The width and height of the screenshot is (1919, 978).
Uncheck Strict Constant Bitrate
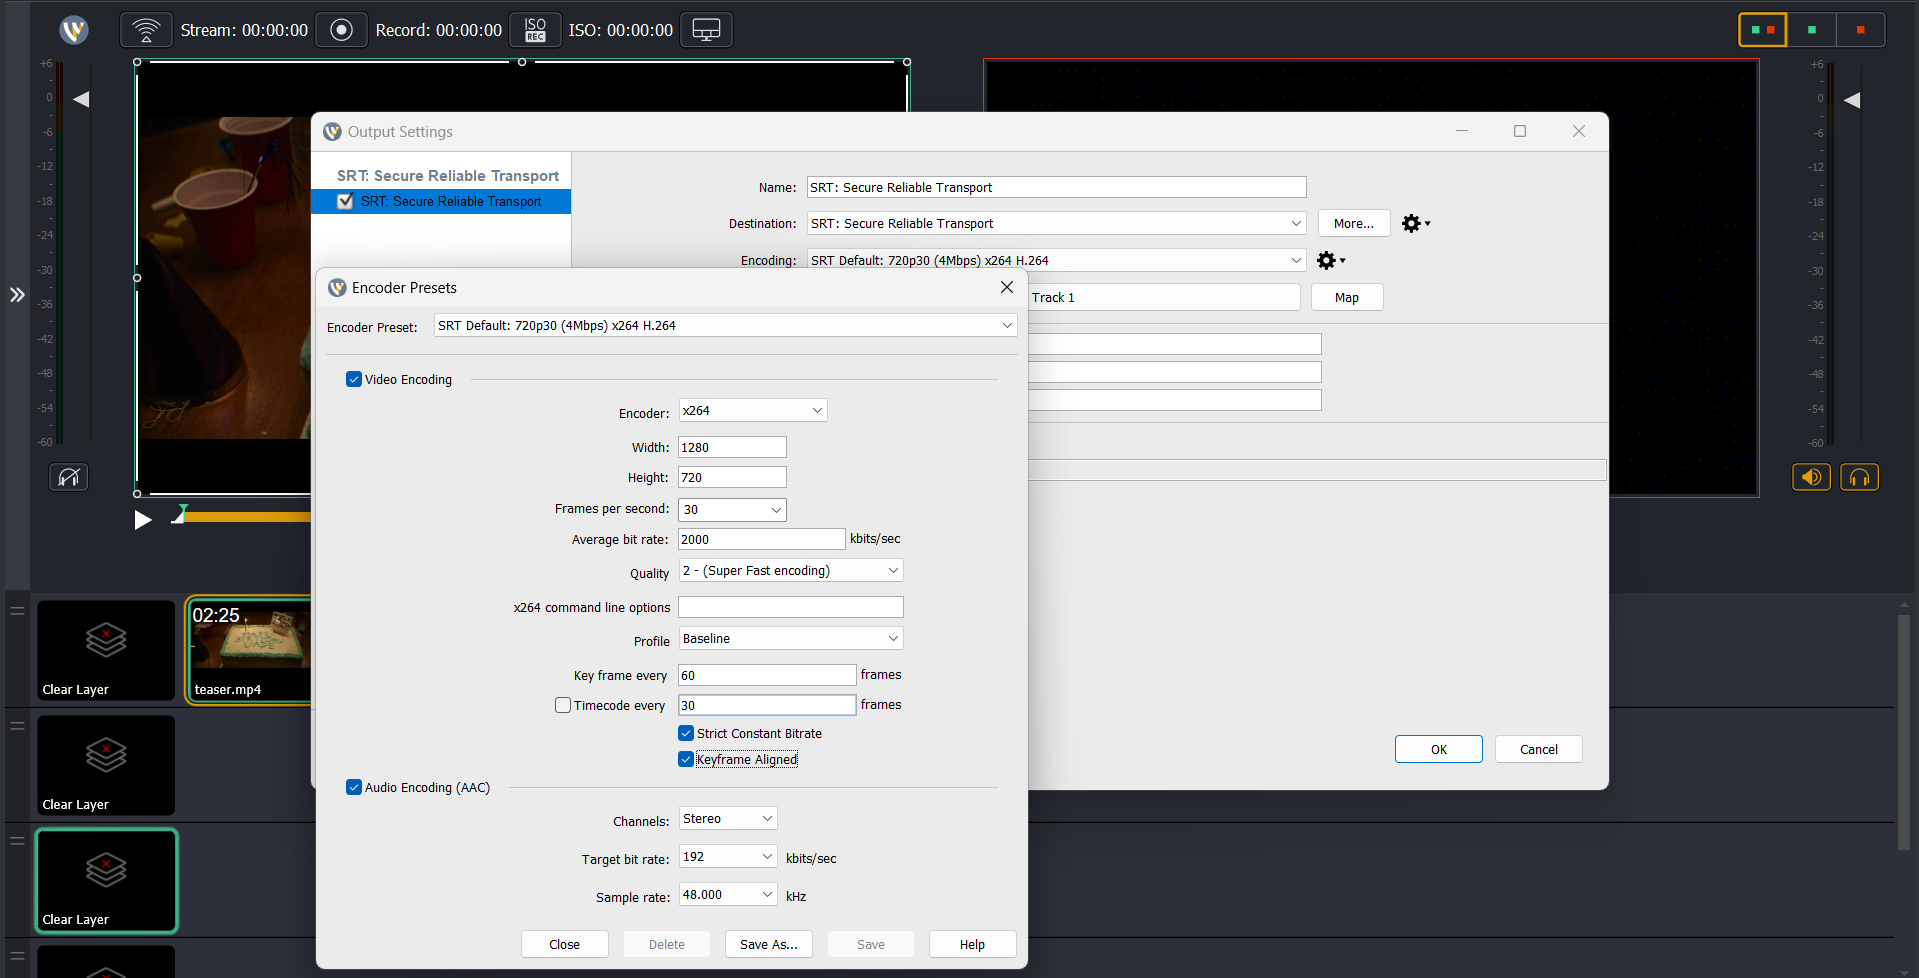686,733
